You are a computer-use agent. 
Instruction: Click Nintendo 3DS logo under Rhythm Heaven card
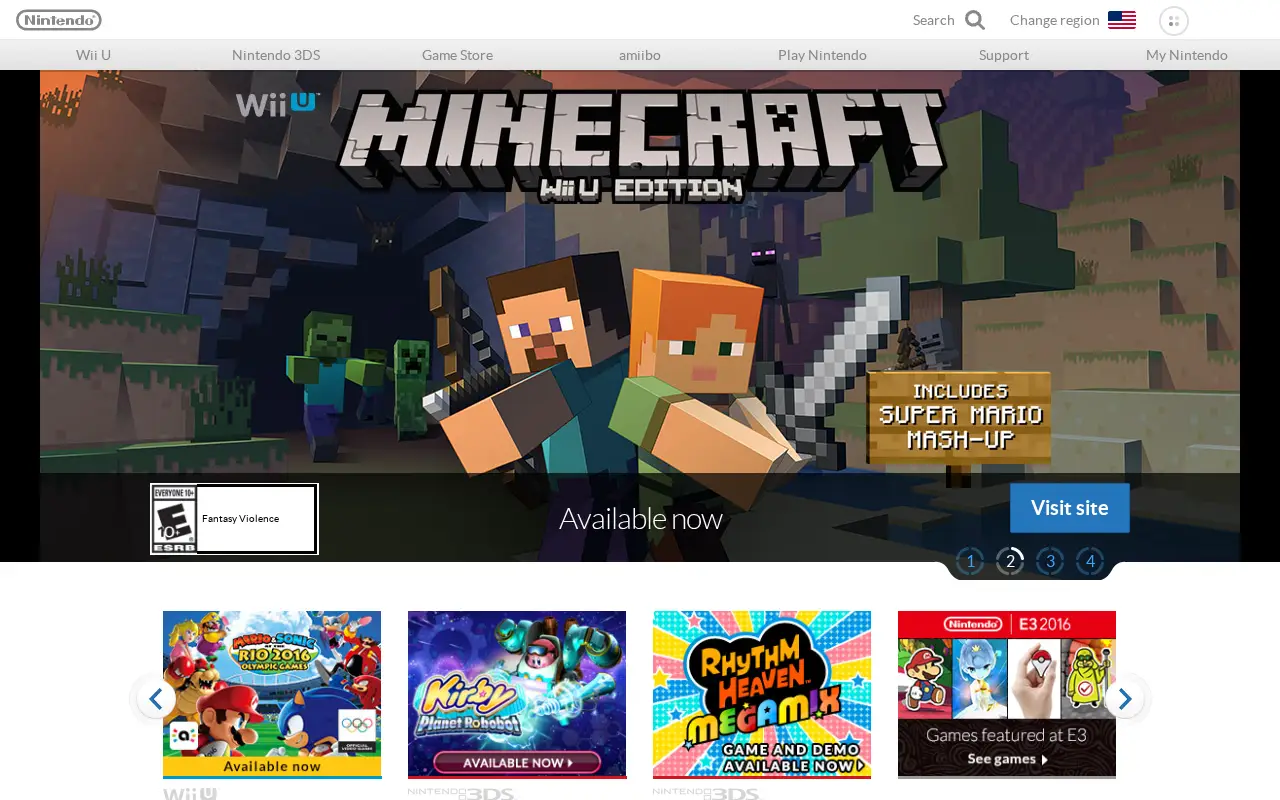[x=707, y=794]
